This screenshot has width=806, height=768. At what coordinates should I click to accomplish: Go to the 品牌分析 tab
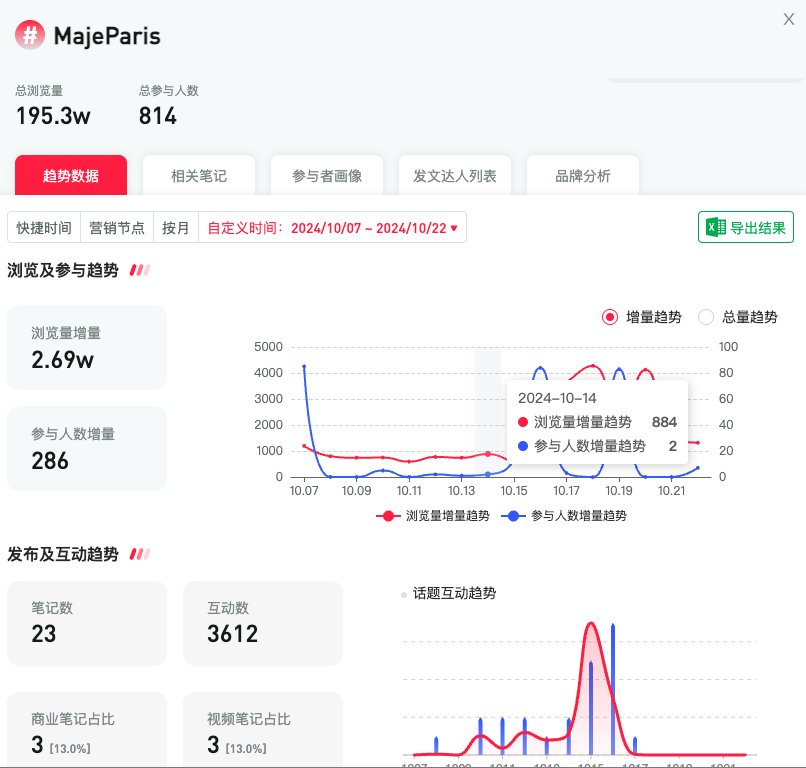583,175
